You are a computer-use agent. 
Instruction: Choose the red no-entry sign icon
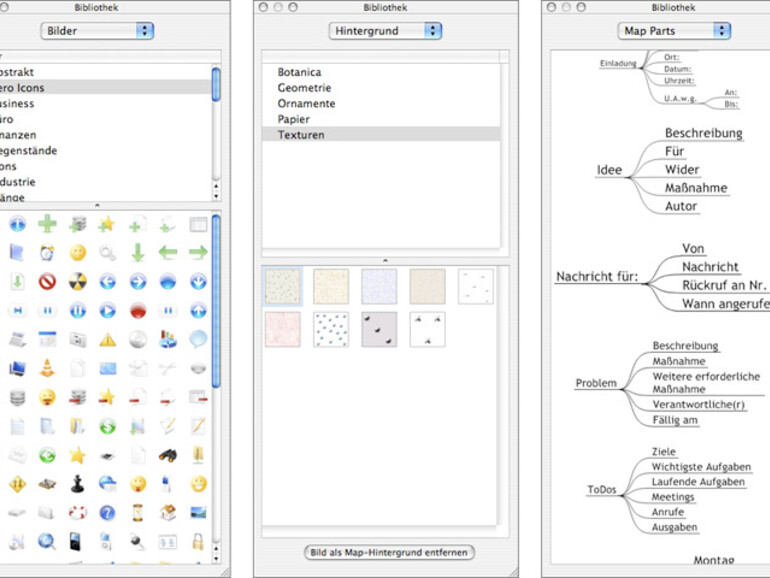(47, 282)
